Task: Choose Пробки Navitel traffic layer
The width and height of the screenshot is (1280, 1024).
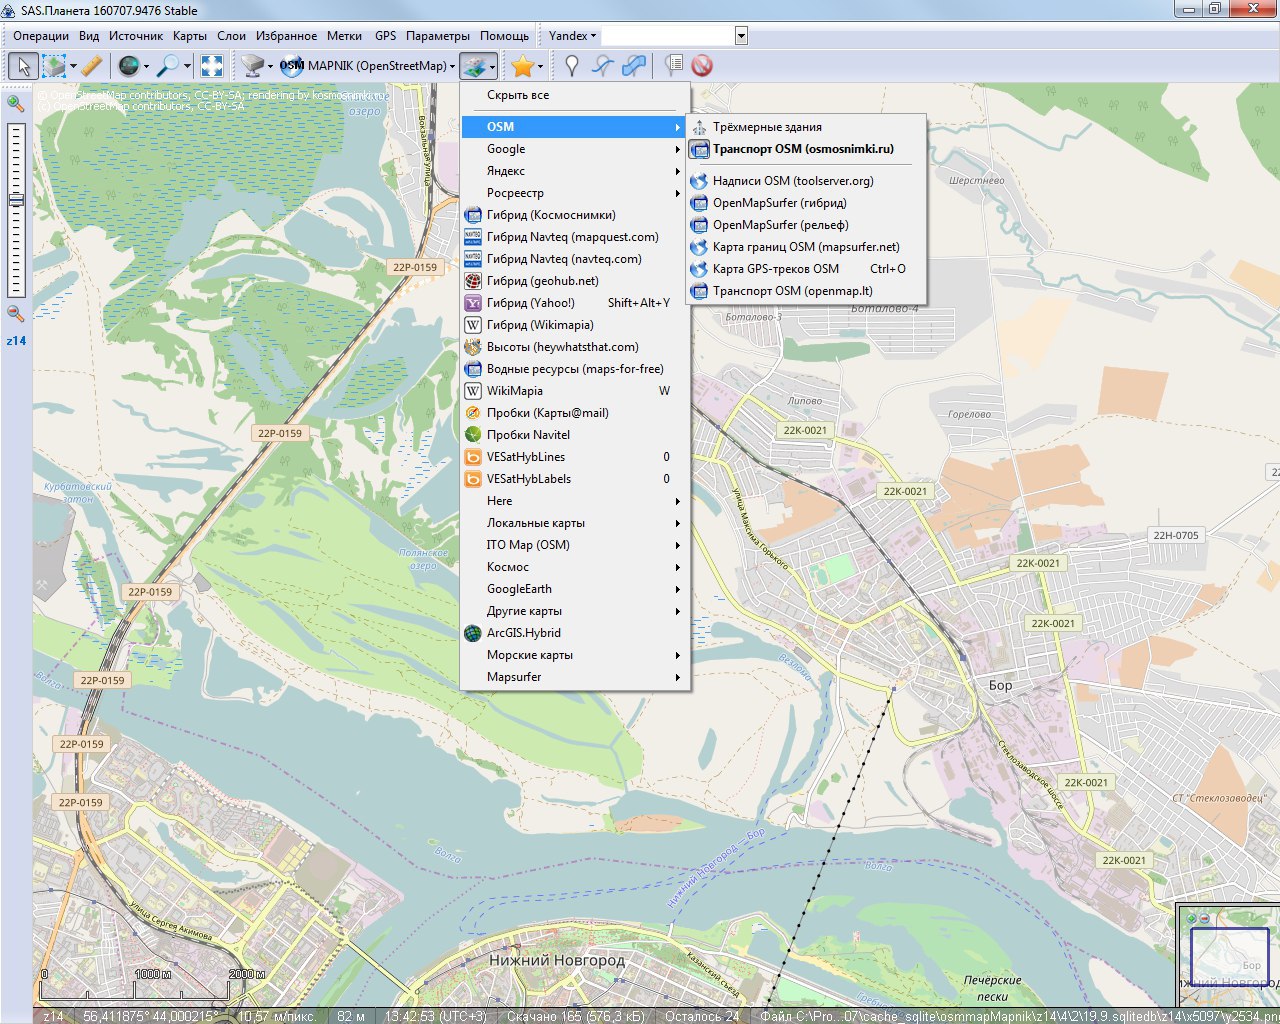Action: (x=575, y=435)
